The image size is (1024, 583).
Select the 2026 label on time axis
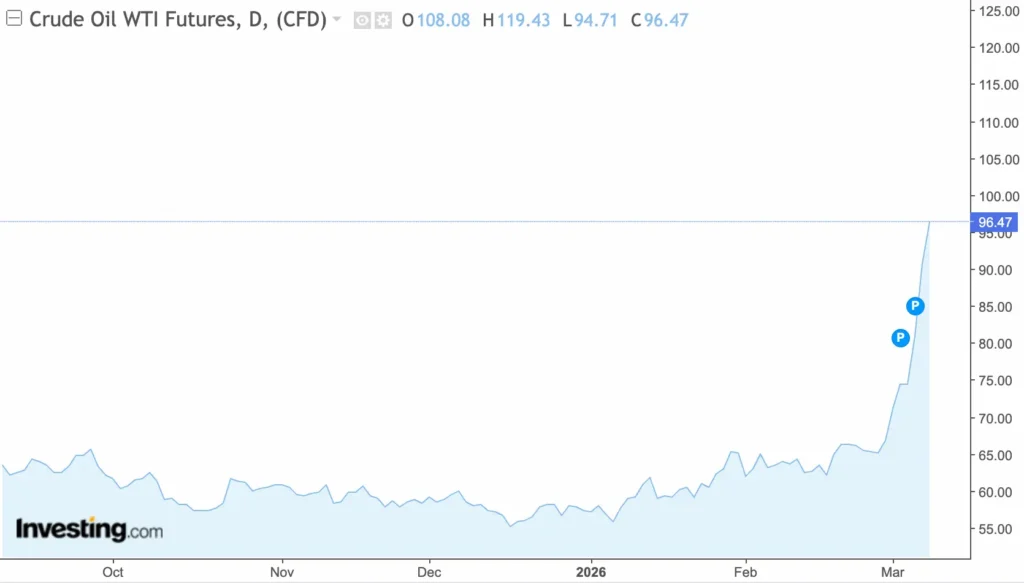point(589,572)
